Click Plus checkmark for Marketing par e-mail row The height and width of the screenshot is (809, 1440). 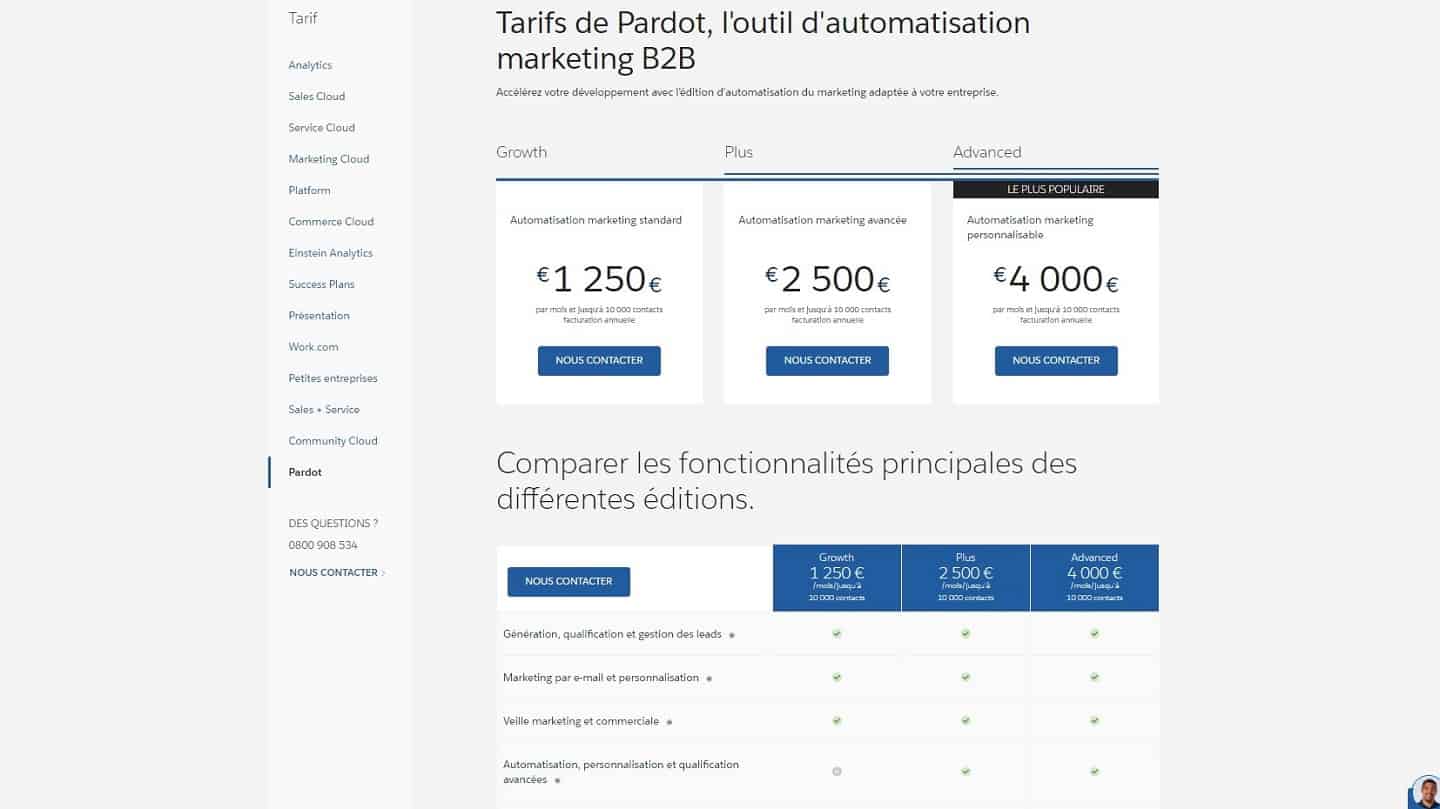click(x=966, y=677)
